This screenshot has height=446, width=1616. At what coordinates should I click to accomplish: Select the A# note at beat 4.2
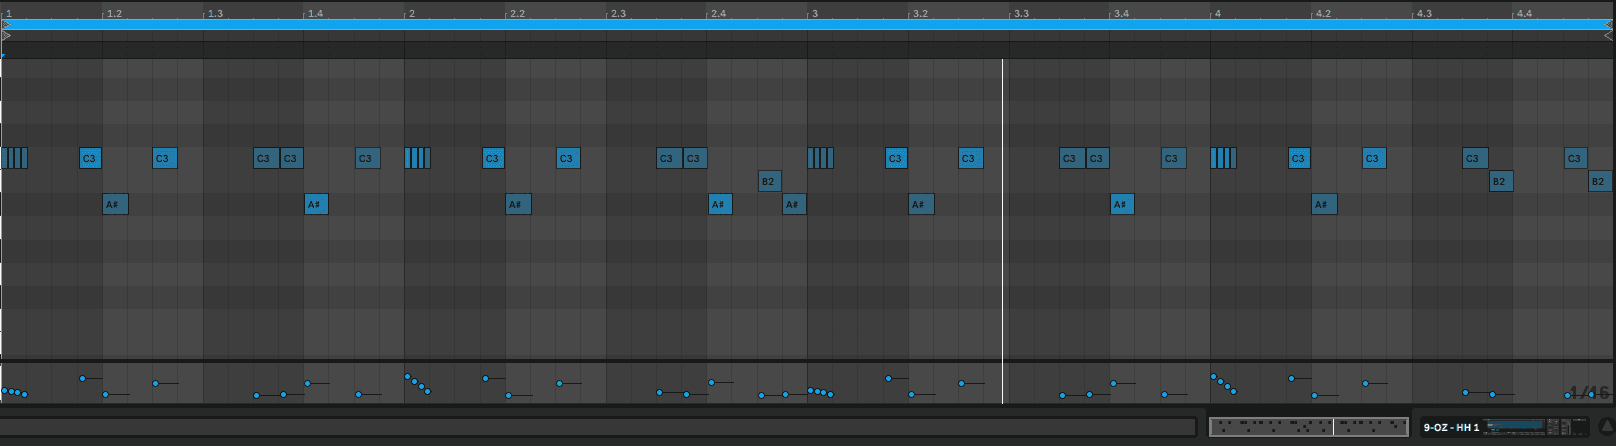tap(1324, 204)
